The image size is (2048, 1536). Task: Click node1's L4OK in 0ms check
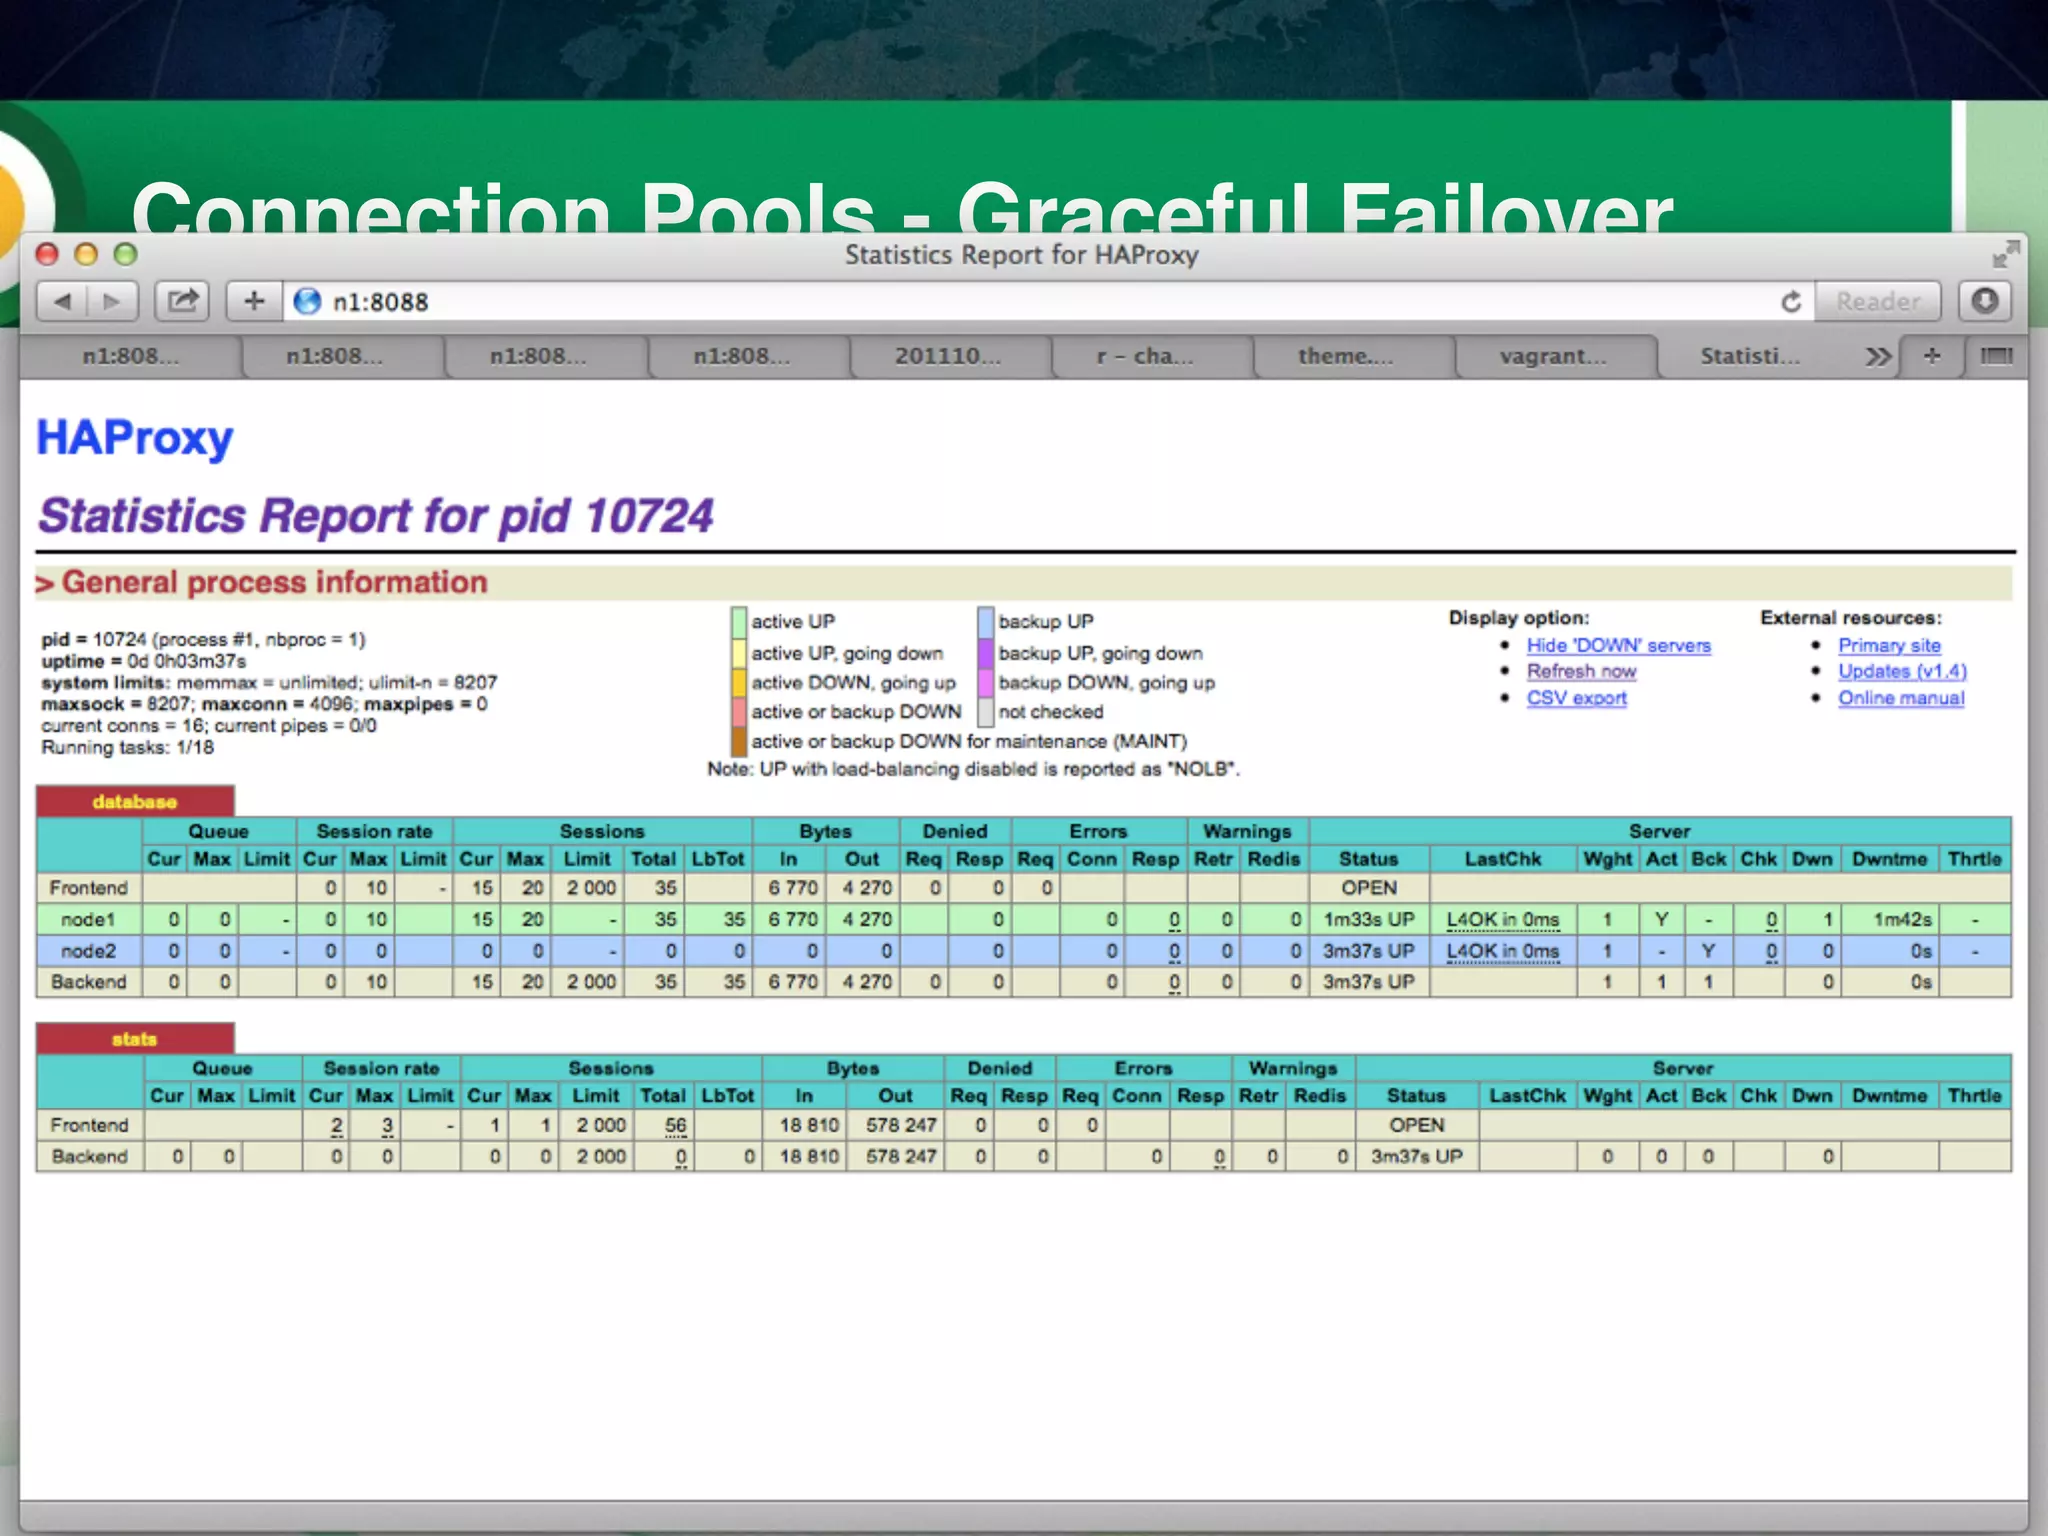[1502, 919]
